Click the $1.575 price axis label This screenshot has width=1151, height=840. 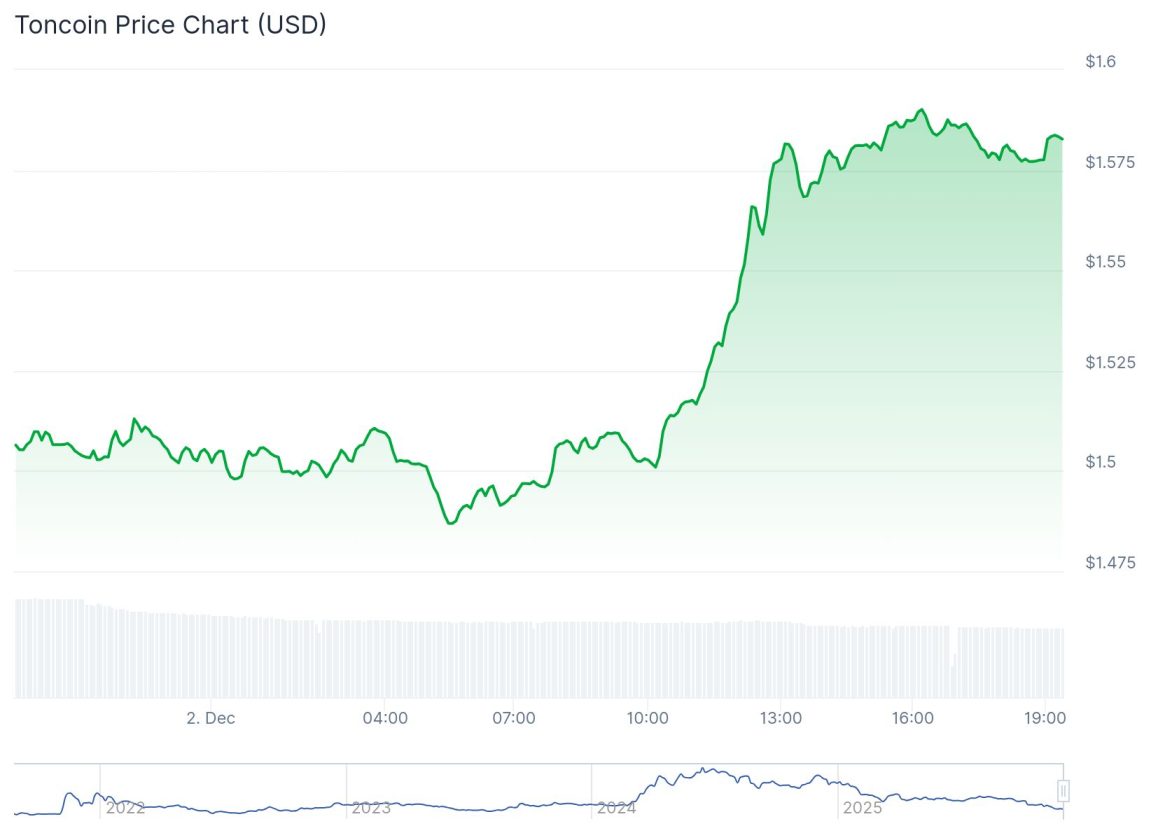(x=1108, y=162)
